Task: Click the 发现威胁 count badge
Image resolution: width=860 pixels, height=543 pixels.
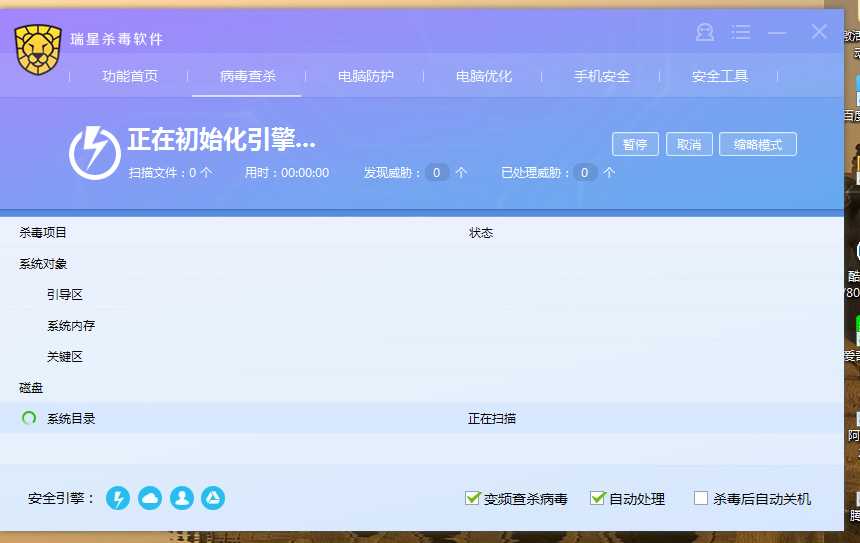Action: pyautogui.click(x=437, y=173)
